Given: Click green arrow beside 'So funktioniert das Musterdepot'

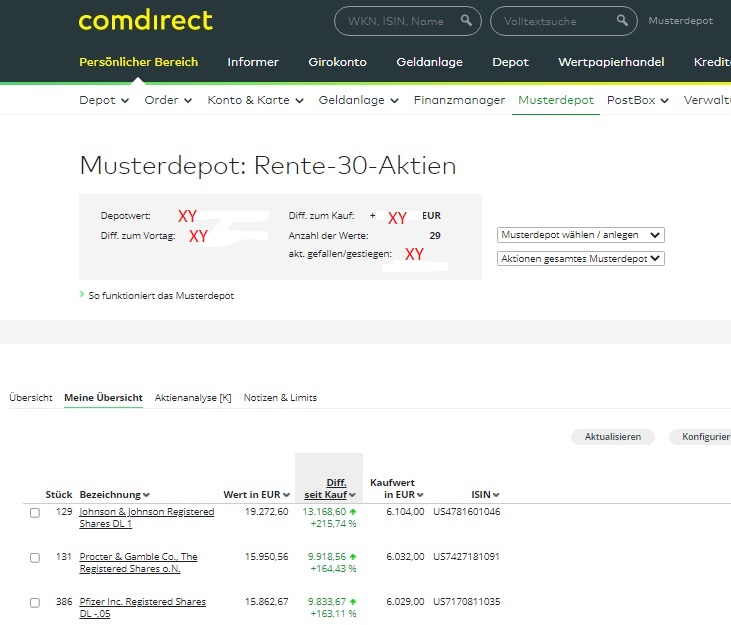Looking at the screenshot, I should coord(82,295).
